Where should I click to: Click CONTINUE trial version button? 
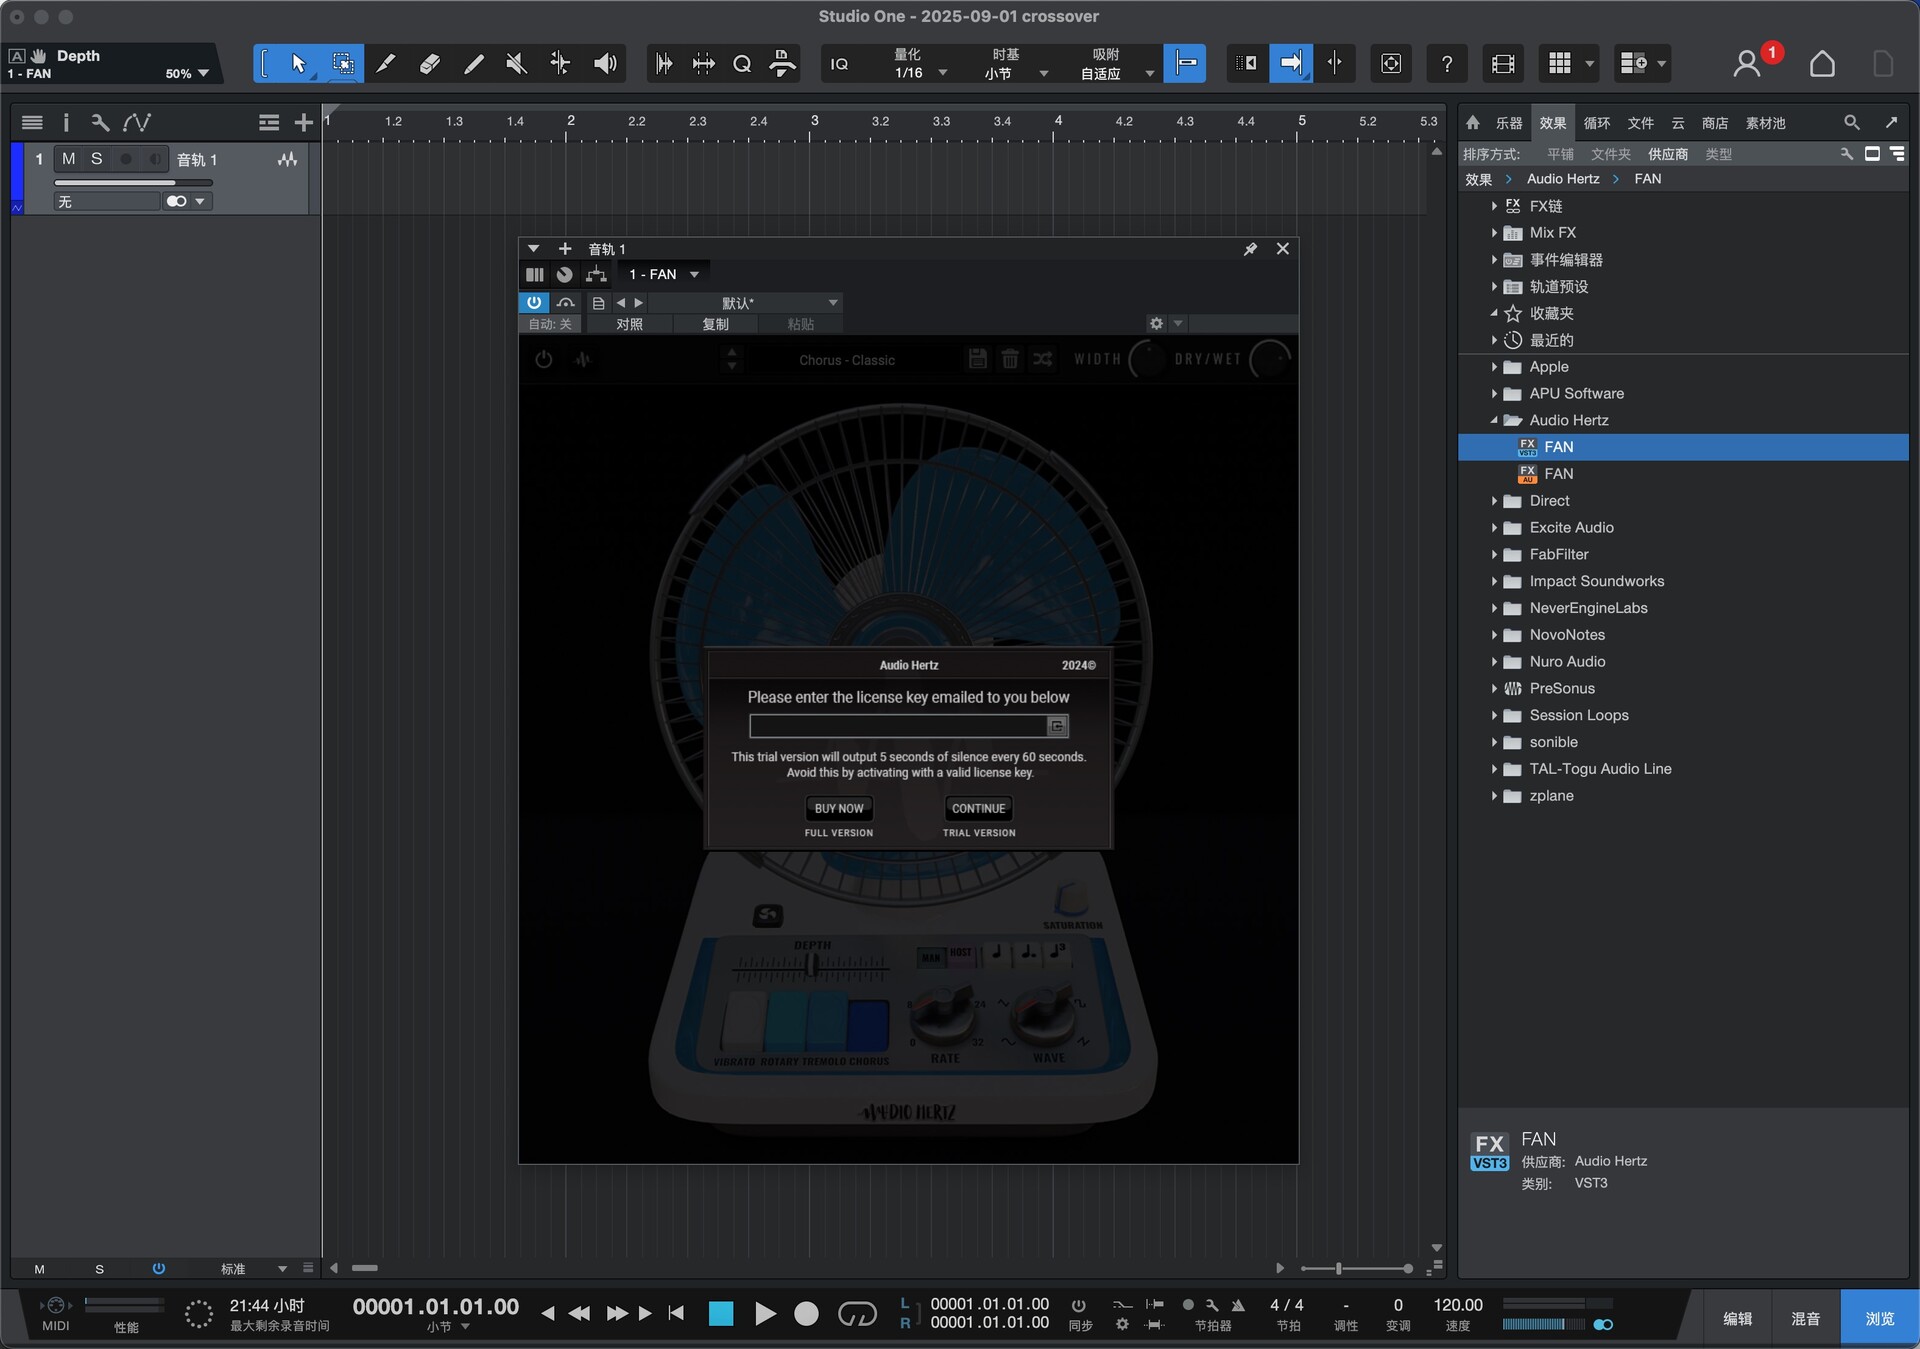tap(978, 808)
